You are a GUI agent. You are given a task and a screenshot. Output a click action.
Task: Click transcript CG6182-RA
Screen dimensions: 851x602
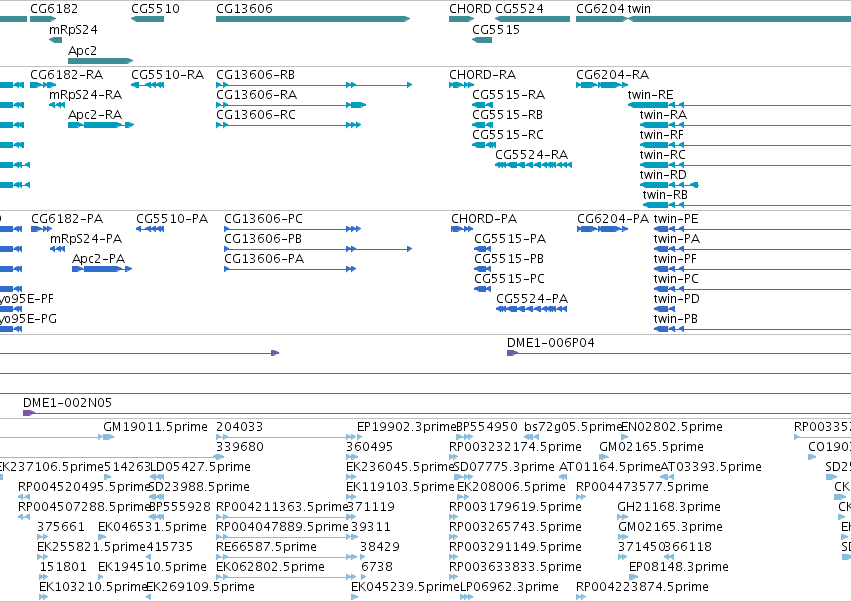pyautogui.click(x=66, y=75)
